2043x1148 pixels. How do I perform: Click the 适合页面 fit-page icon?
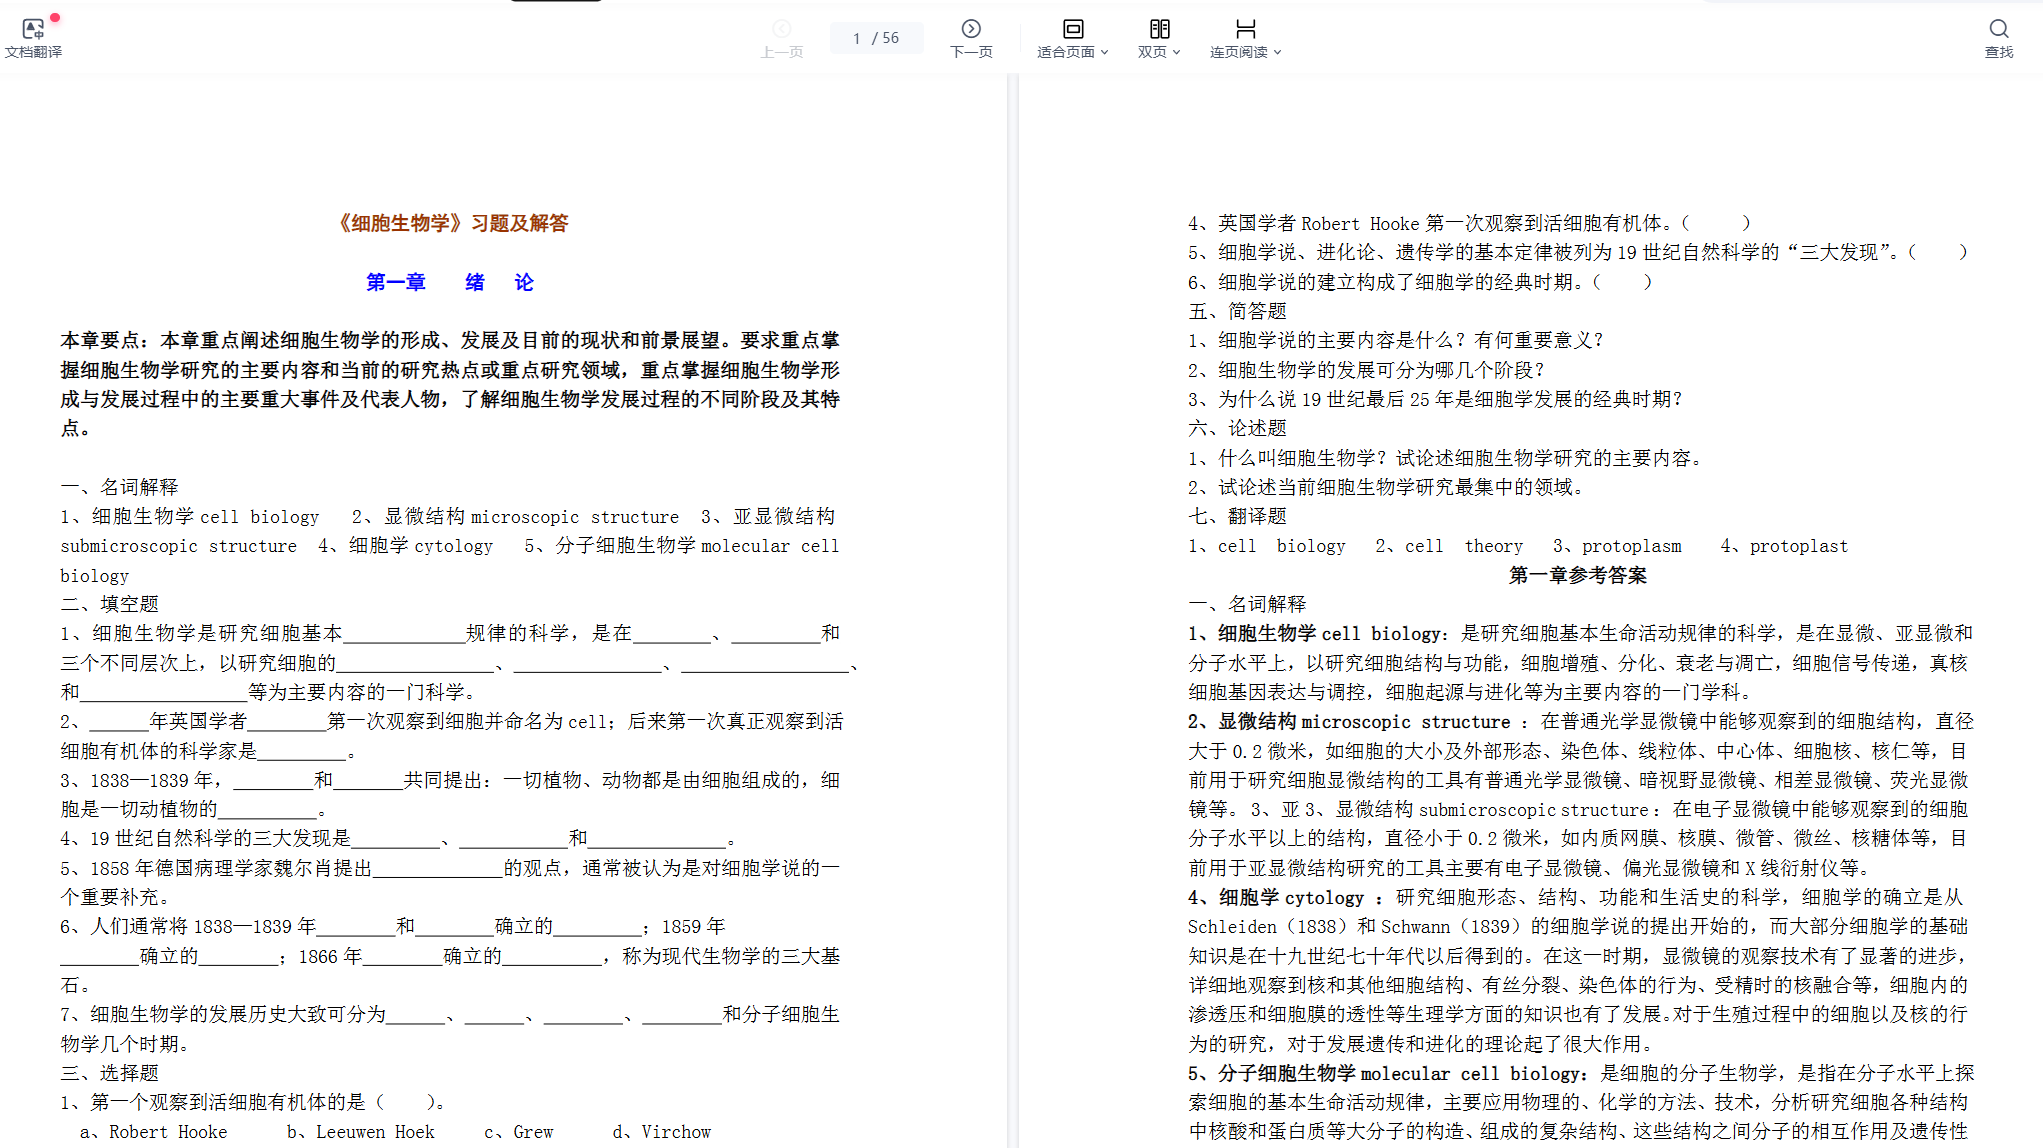point(1073,29)
